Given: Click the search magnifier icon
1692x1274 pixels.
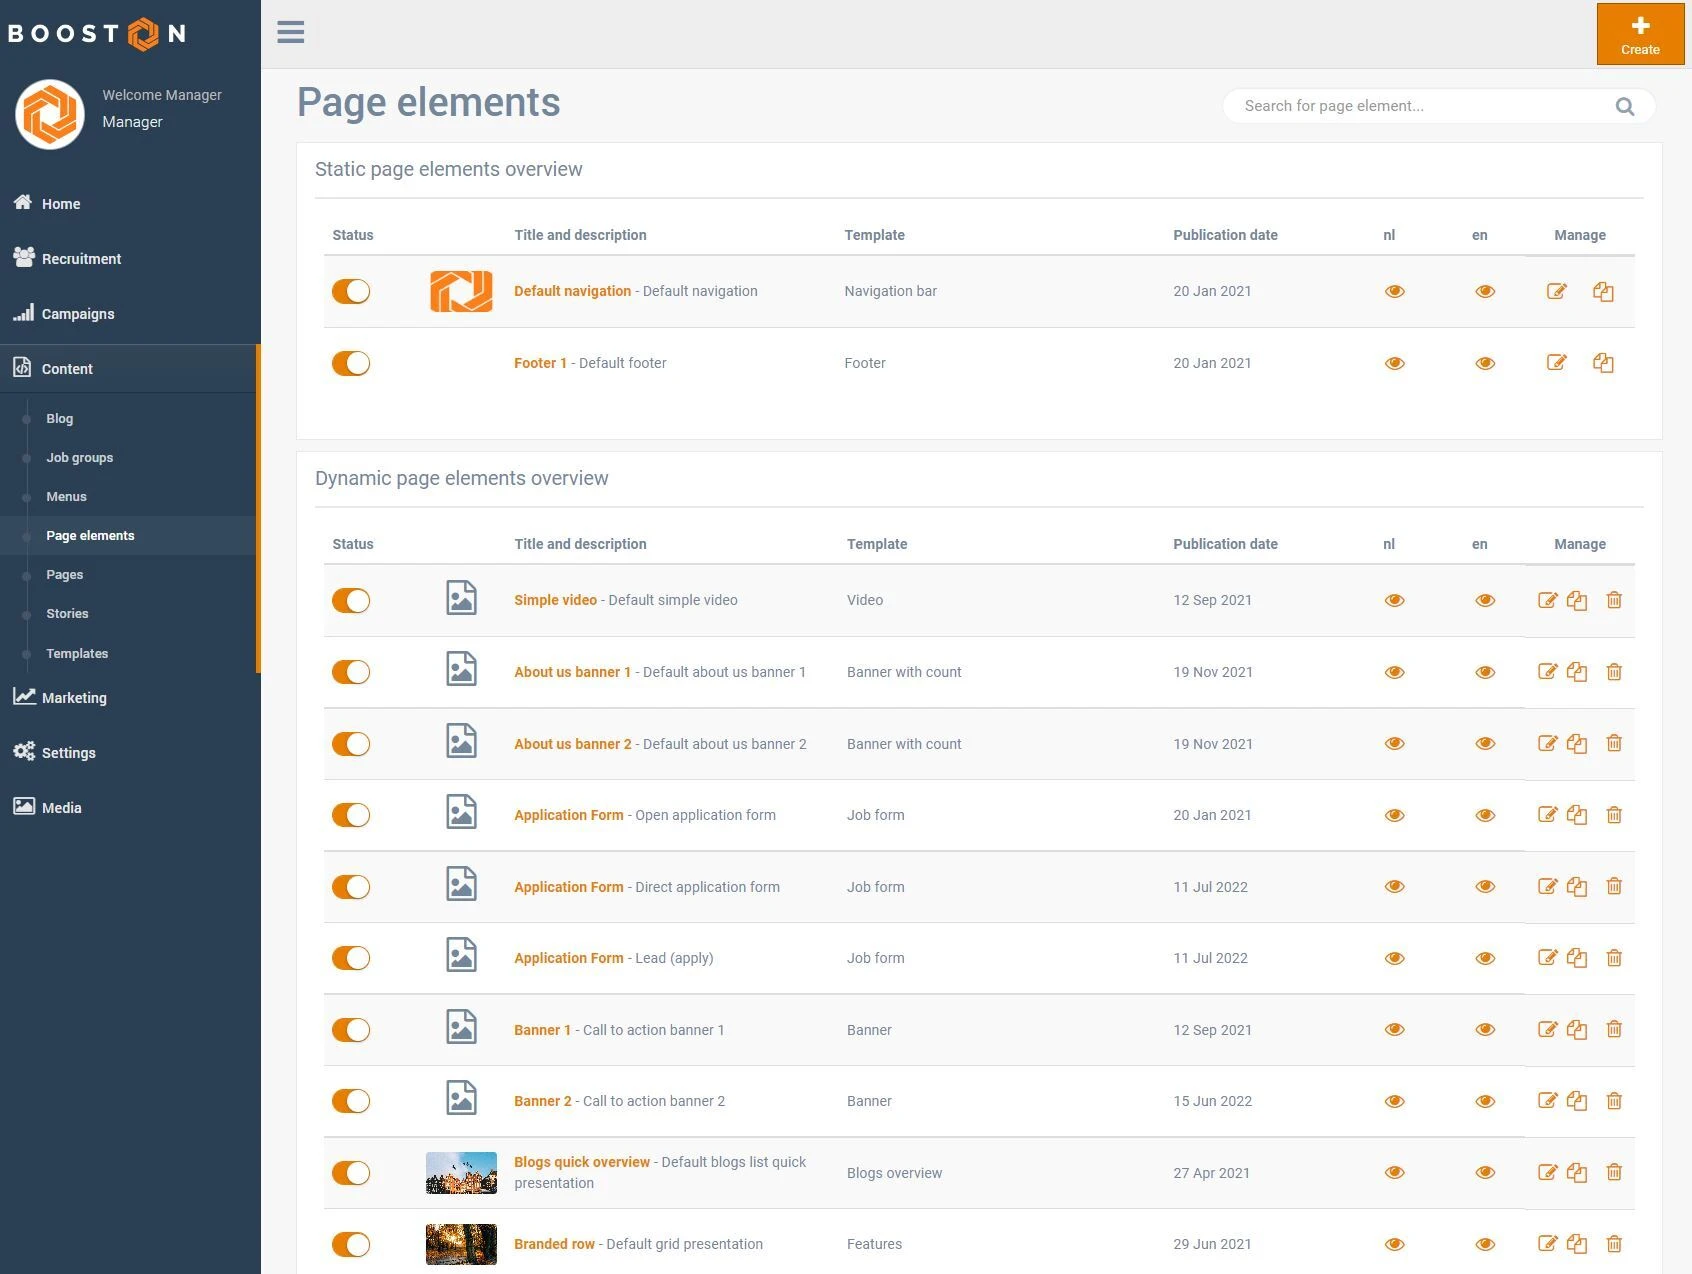Looking at the screenshot, I should pyautogui.click(x=1625, y=106).
